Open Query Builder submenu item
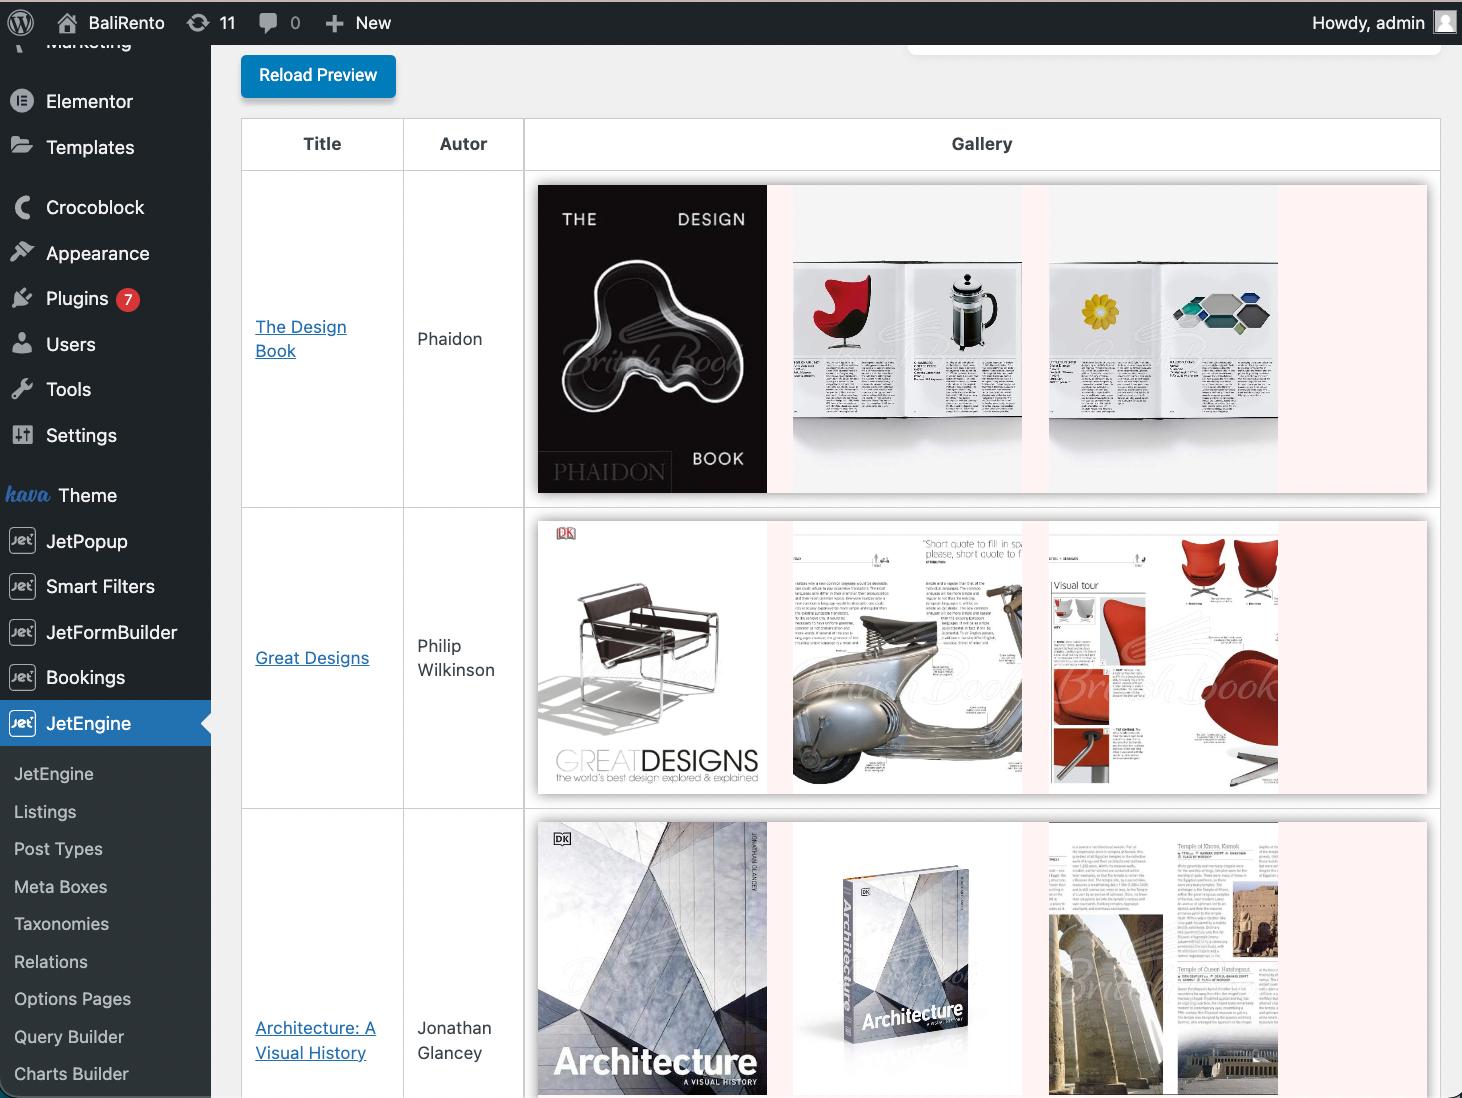This screenshot has width=1462, height=1098. 69,1036
